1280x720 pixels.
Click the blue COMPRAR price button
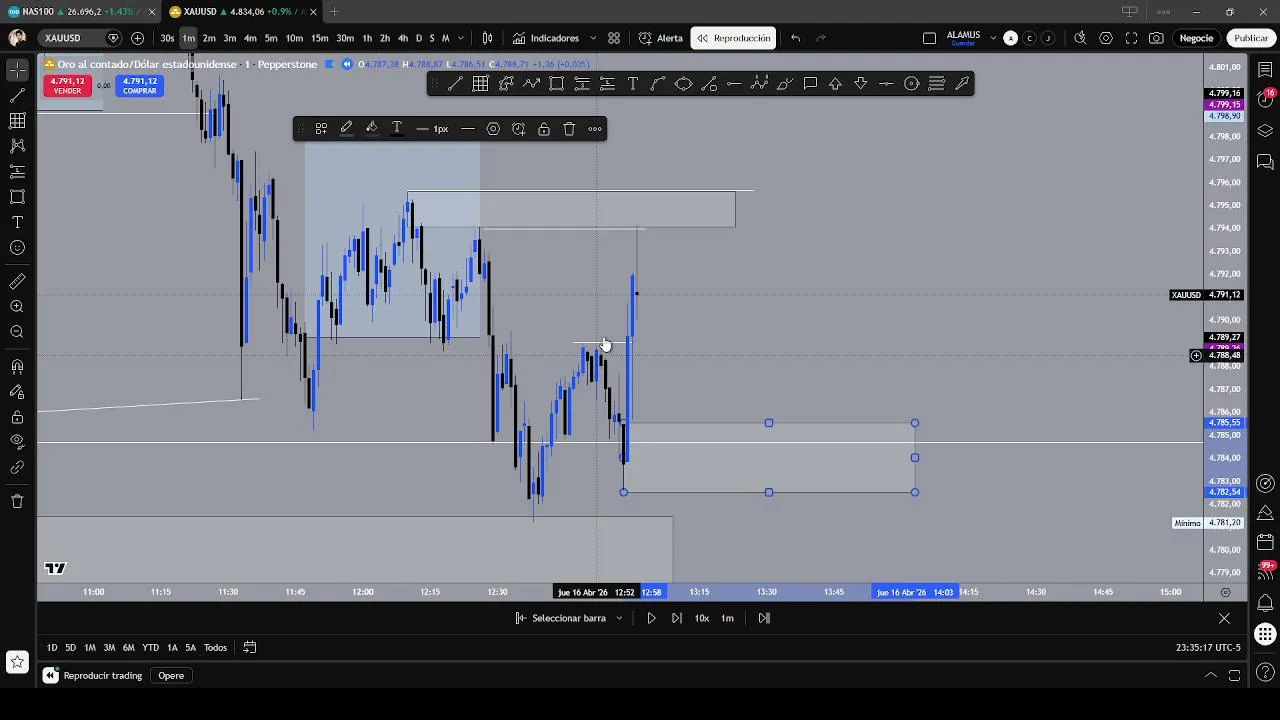pyautogui.click(x=140, y=86)
